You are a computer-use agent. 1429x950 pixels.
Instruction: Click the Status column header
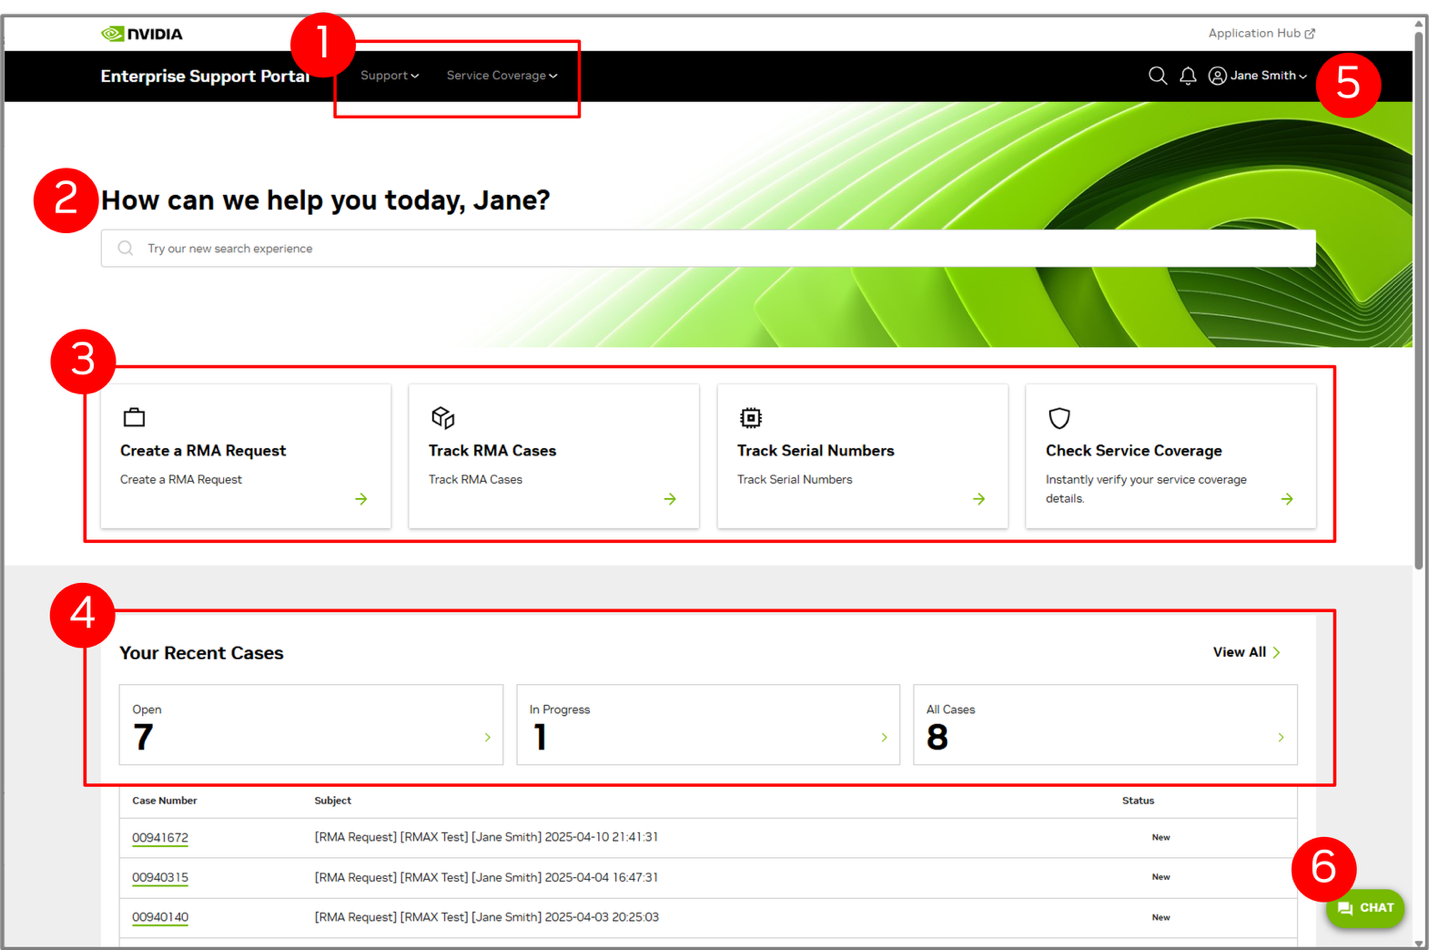tap(1138, 801)
